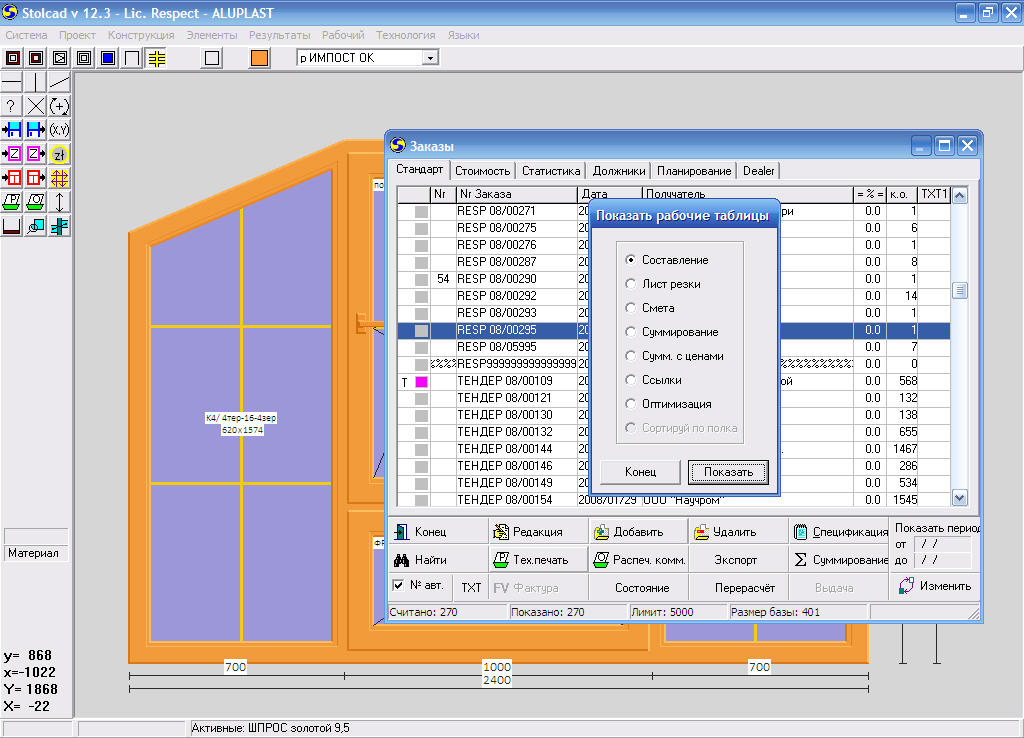Screen dimensions: 1024x738
Task: Click the cyan cross profile icon
Action: (59, 226)
